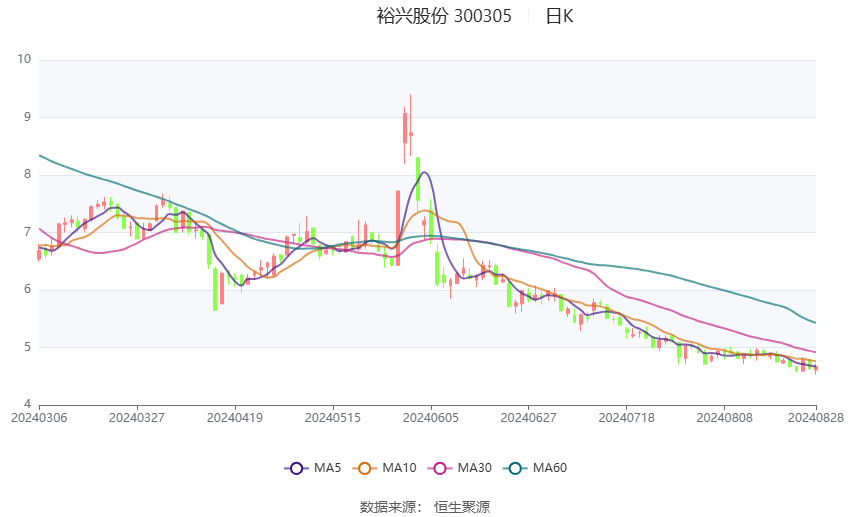This screenshot has height=517, width=850.
Task: Click the y-axis value 4
Action: point(28,404)
